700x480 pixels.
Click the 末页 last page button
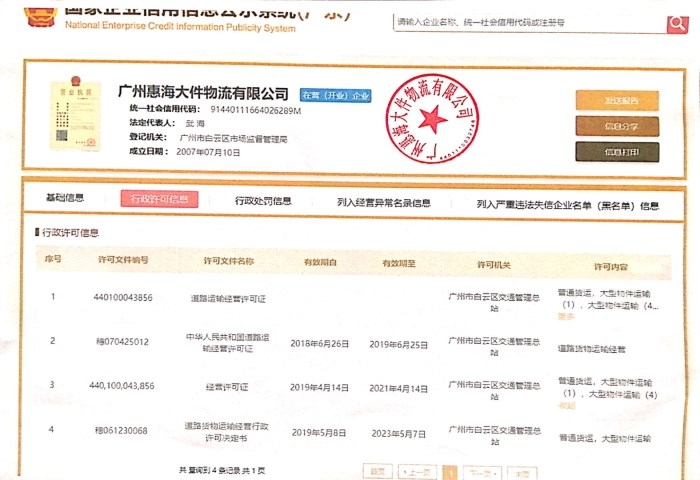point(522,474)
